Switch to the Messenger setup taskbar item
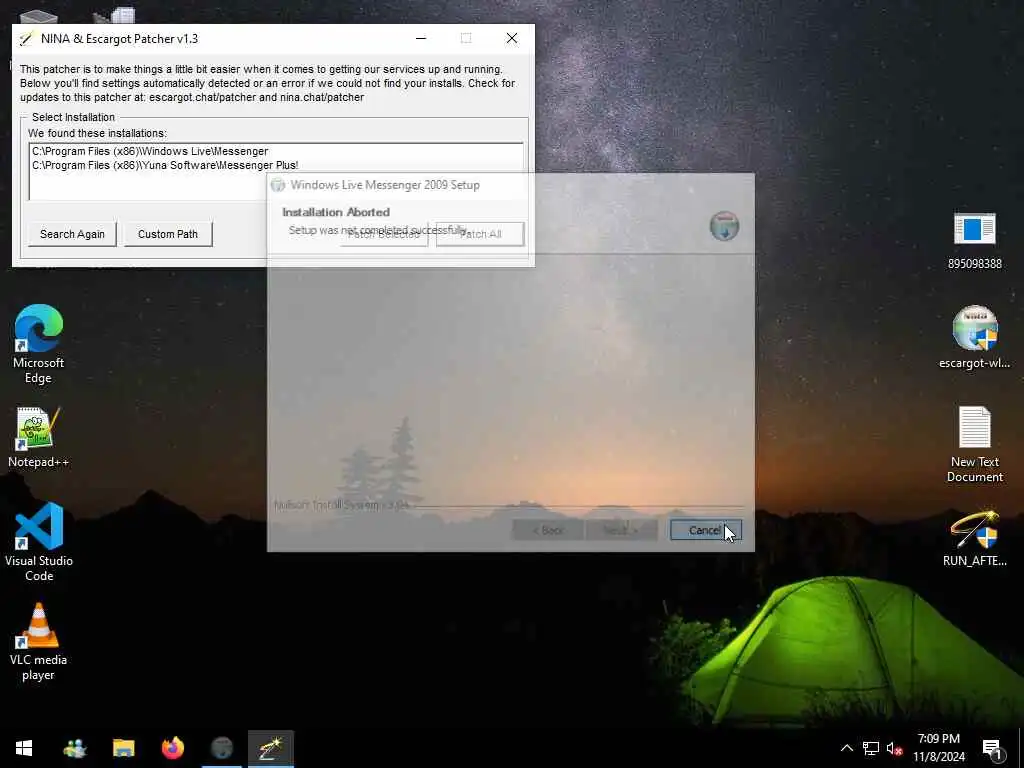1024x768 pixels. coord(222,748)
